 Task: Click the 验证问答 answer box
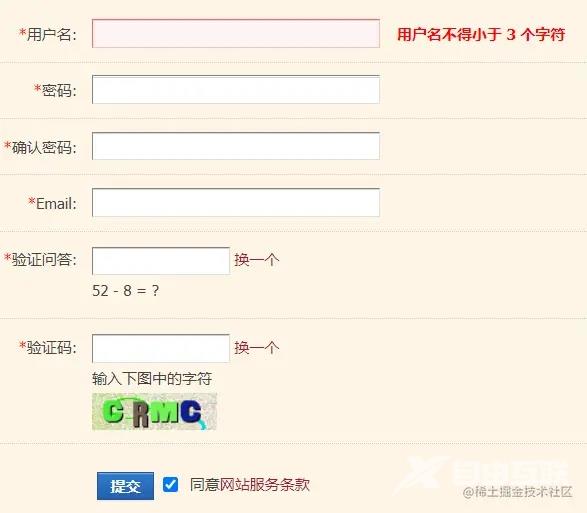161,261
